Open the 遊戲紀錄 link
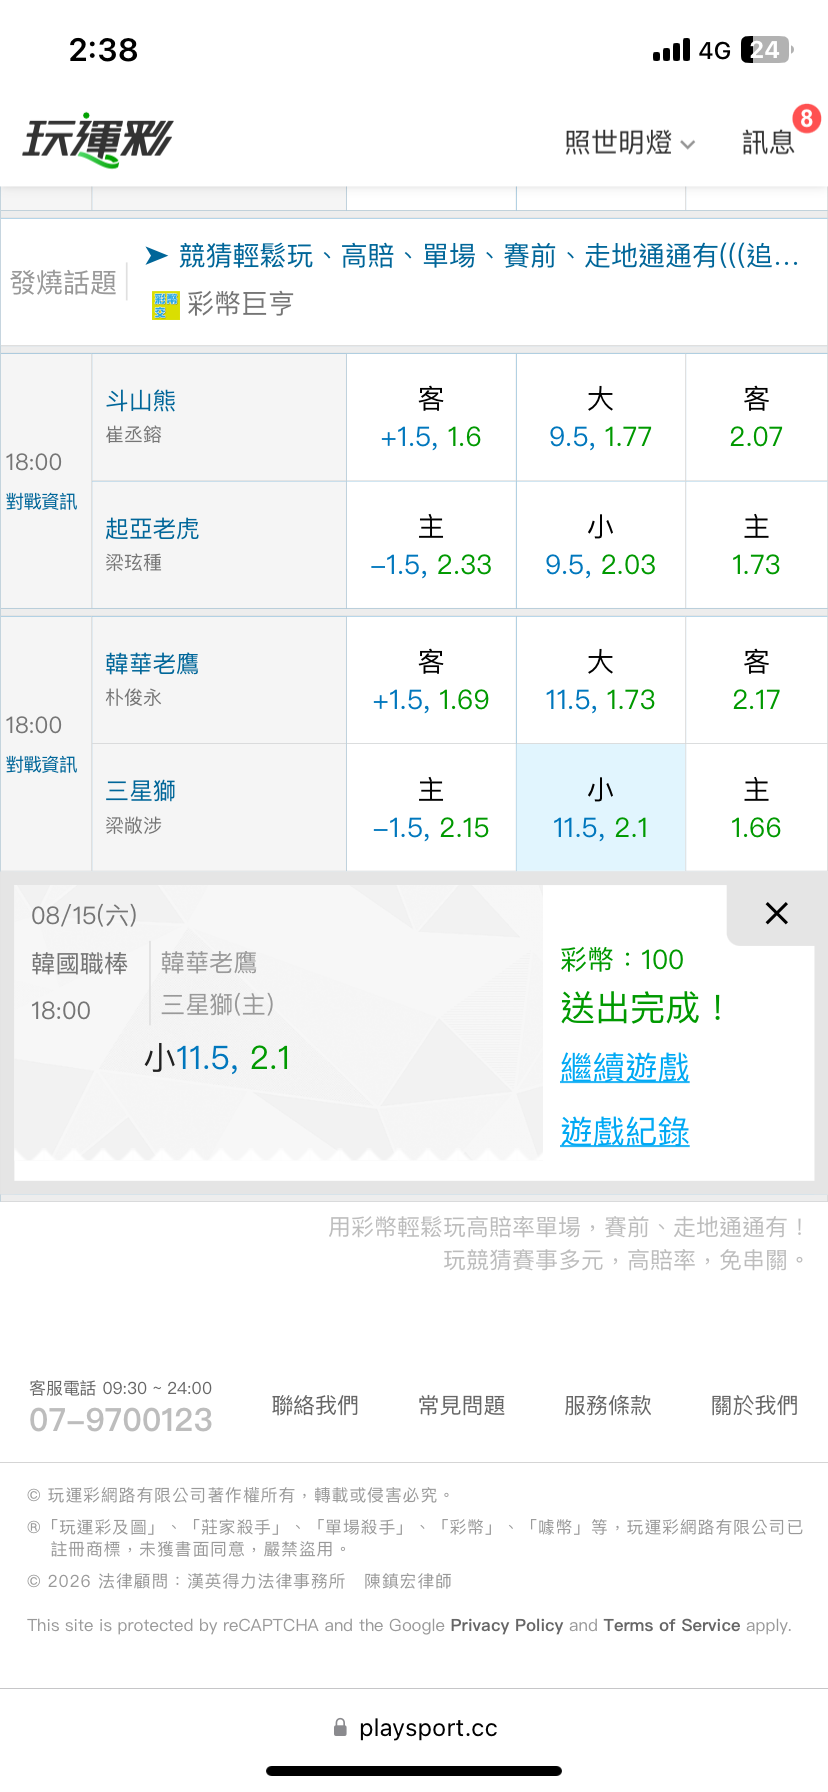828x1792 pixels. click(x=625, y=1132)
